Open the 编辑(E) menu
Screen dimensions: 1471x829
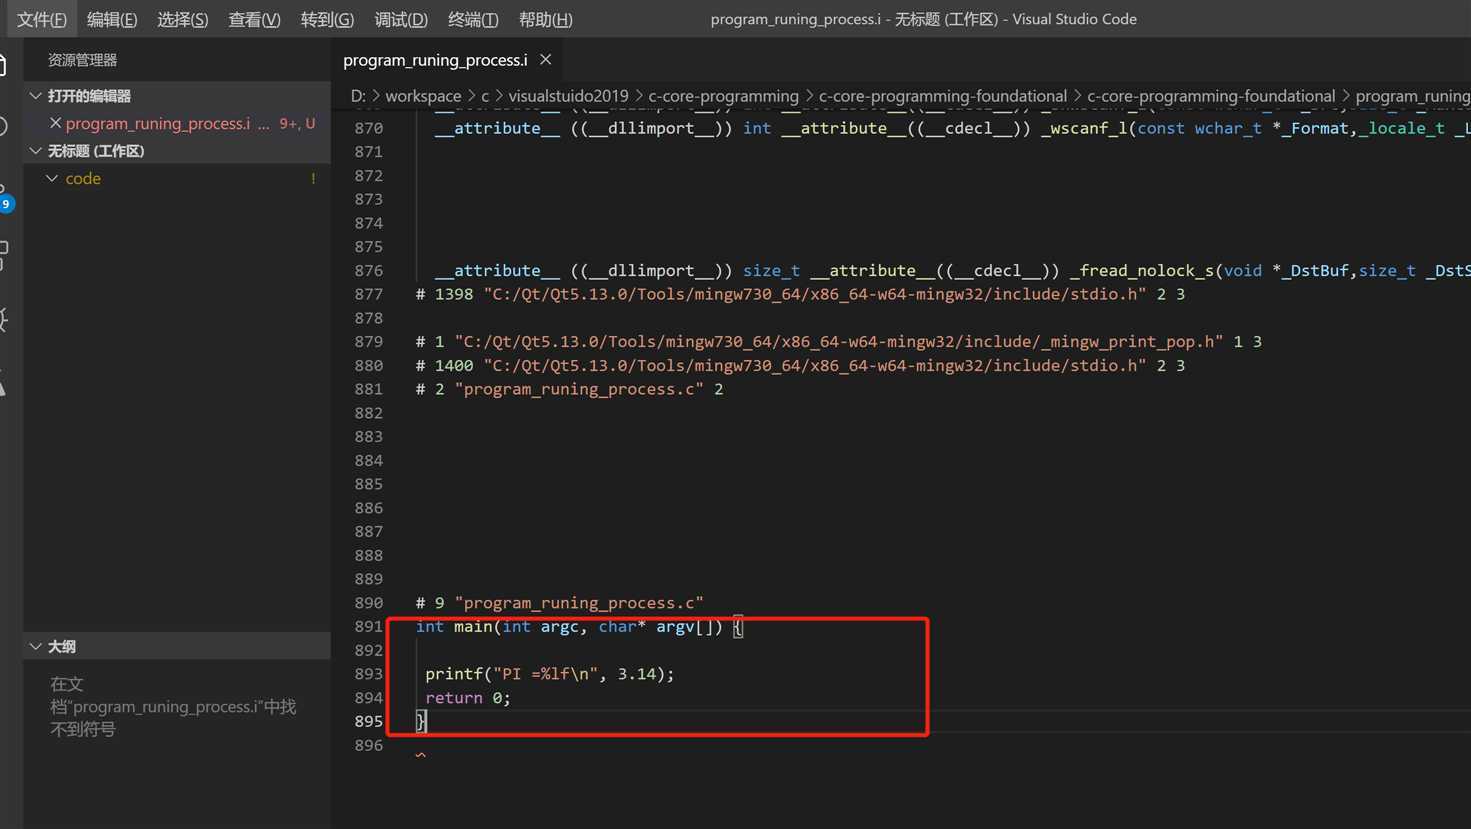coord(112,19)
